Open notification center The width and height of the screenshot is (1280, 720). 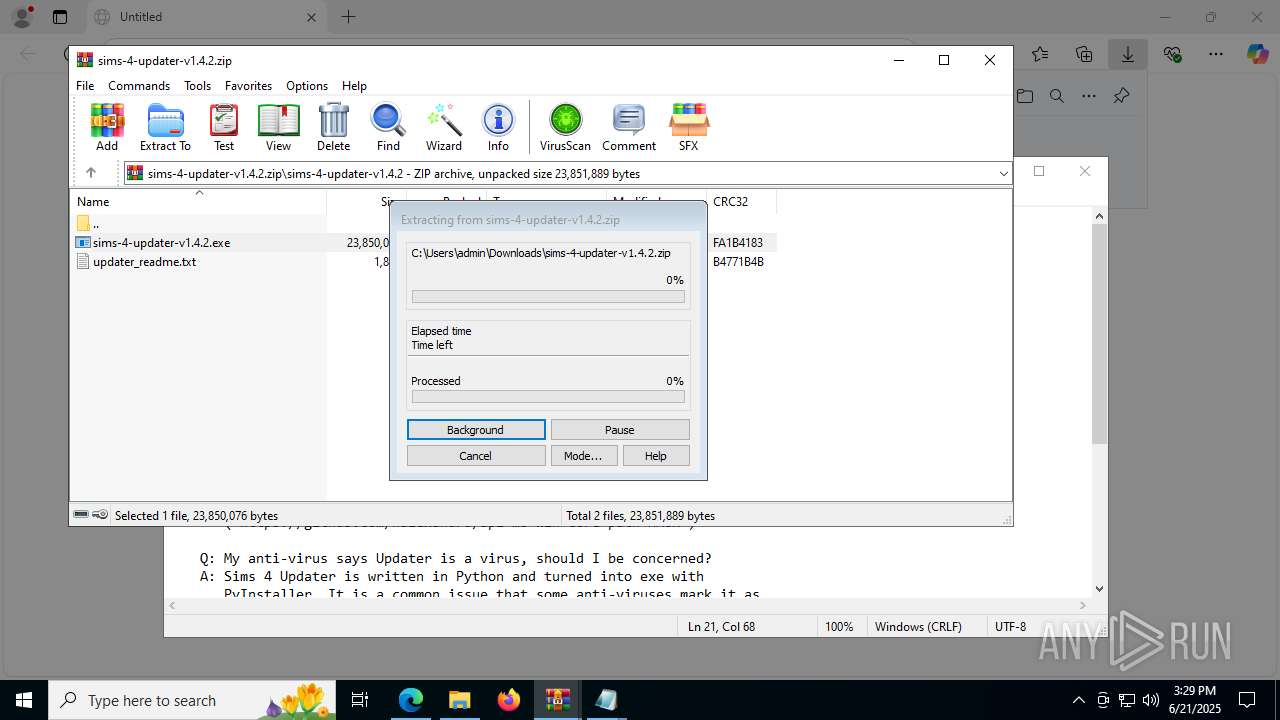[x=1247, y=700]
